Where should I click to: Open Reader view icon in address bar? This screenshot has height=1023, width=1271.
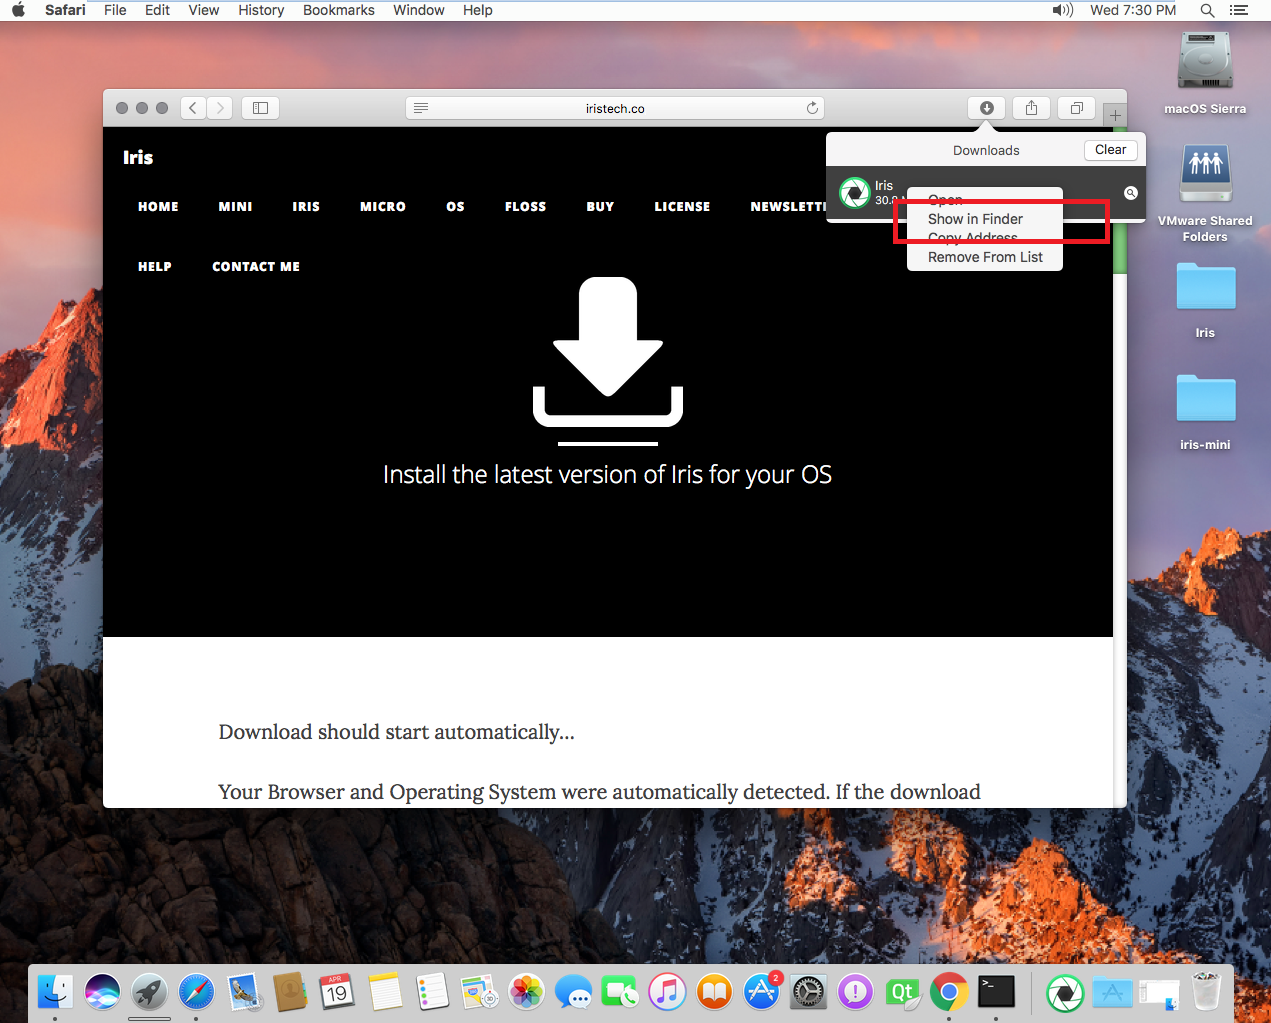[x=421, y=108]
